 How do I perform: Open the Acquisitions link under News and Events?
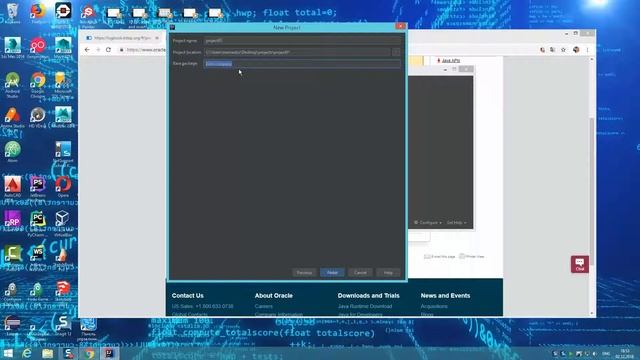click(434, 306)
